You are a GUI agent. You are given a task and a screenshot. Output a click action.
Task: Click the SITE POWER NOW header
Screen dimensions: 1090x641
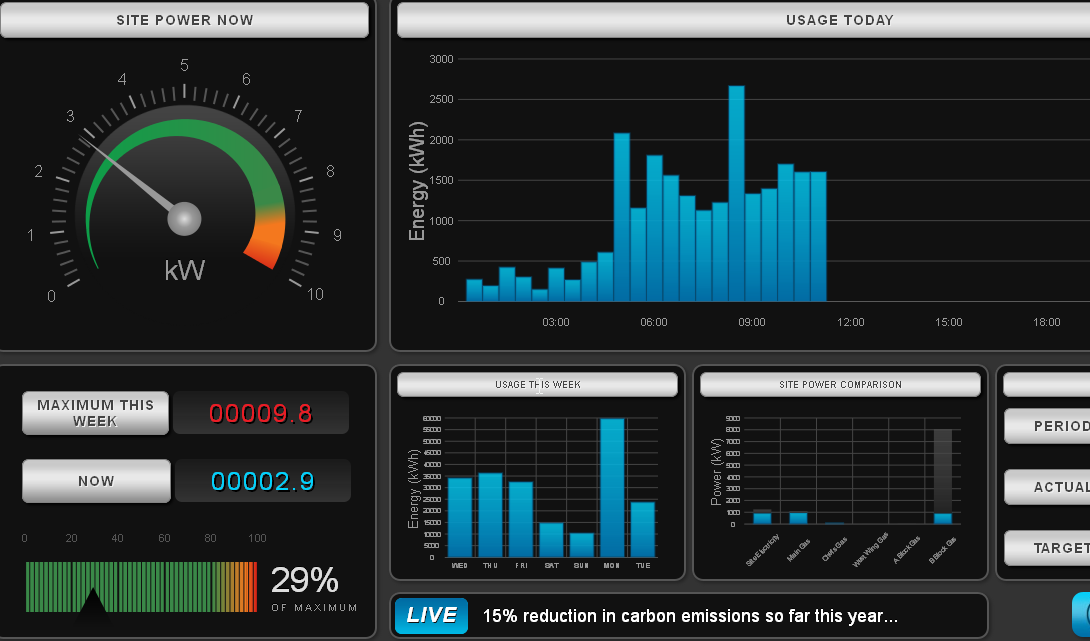(184, 20)
